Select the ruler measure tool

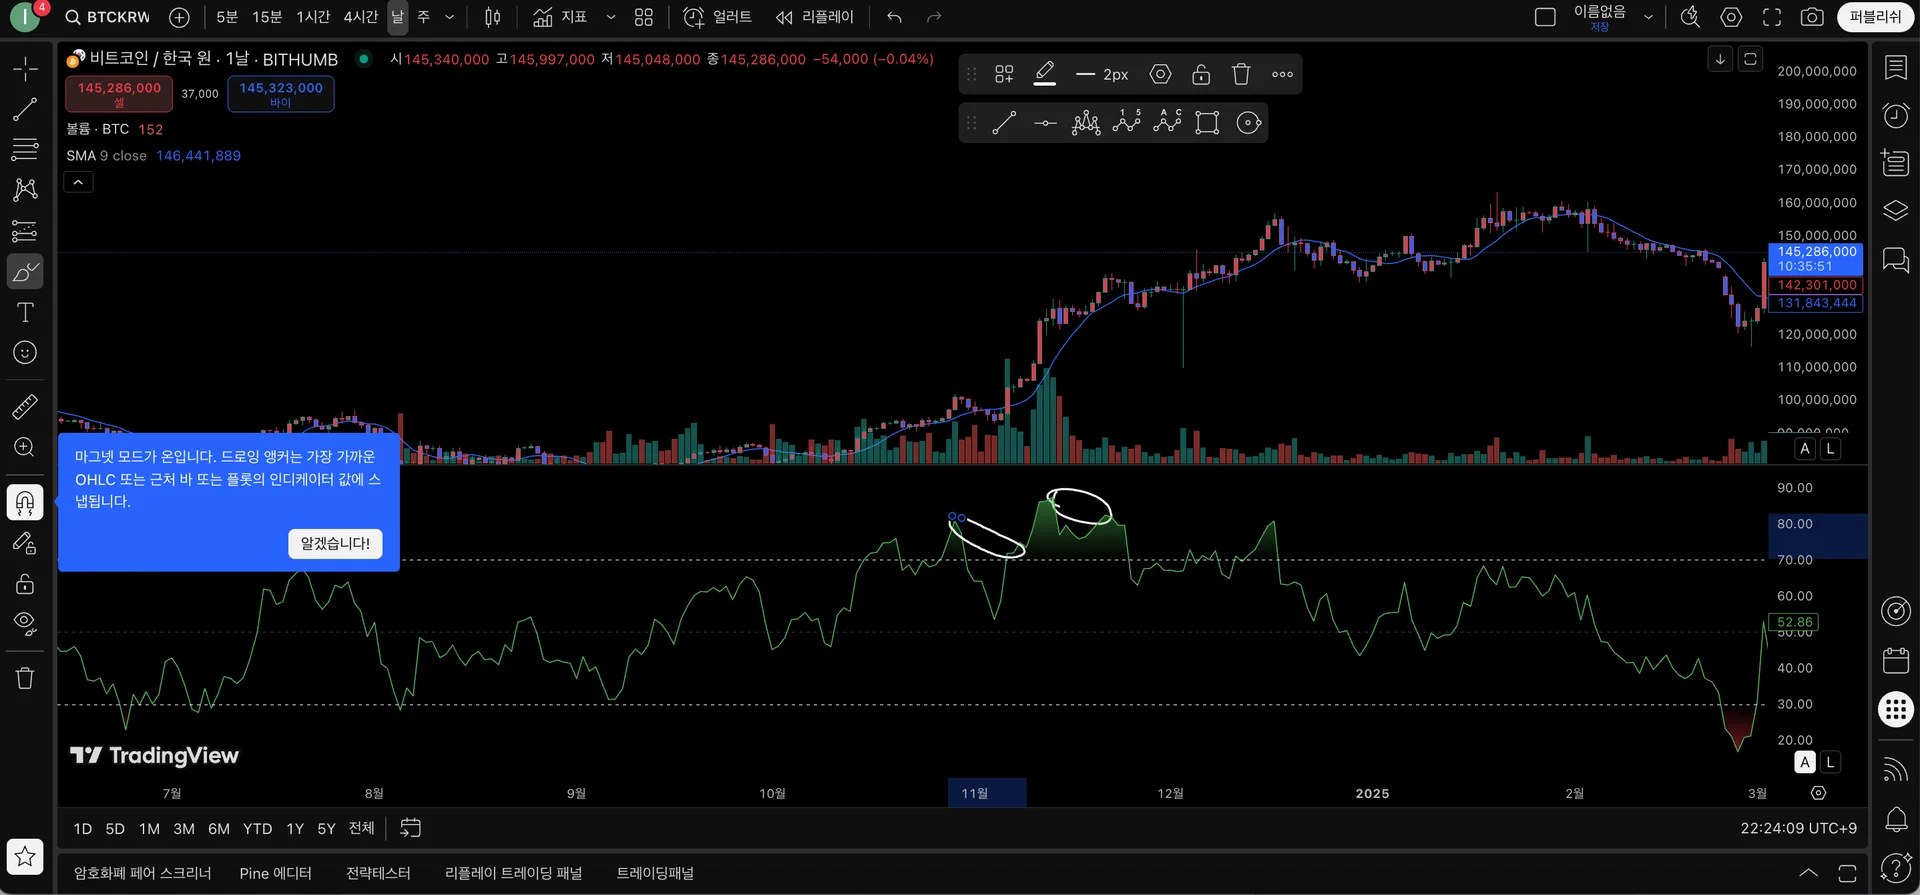coord(25,406)
